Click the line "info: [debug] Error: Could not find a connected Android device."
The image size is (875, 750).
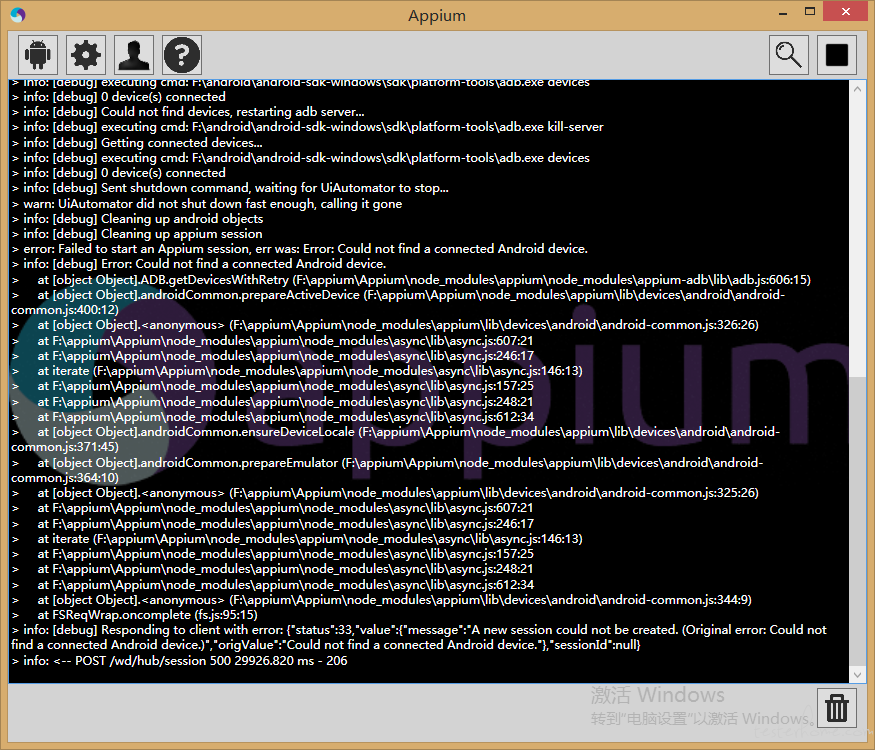tap(199, 264)
